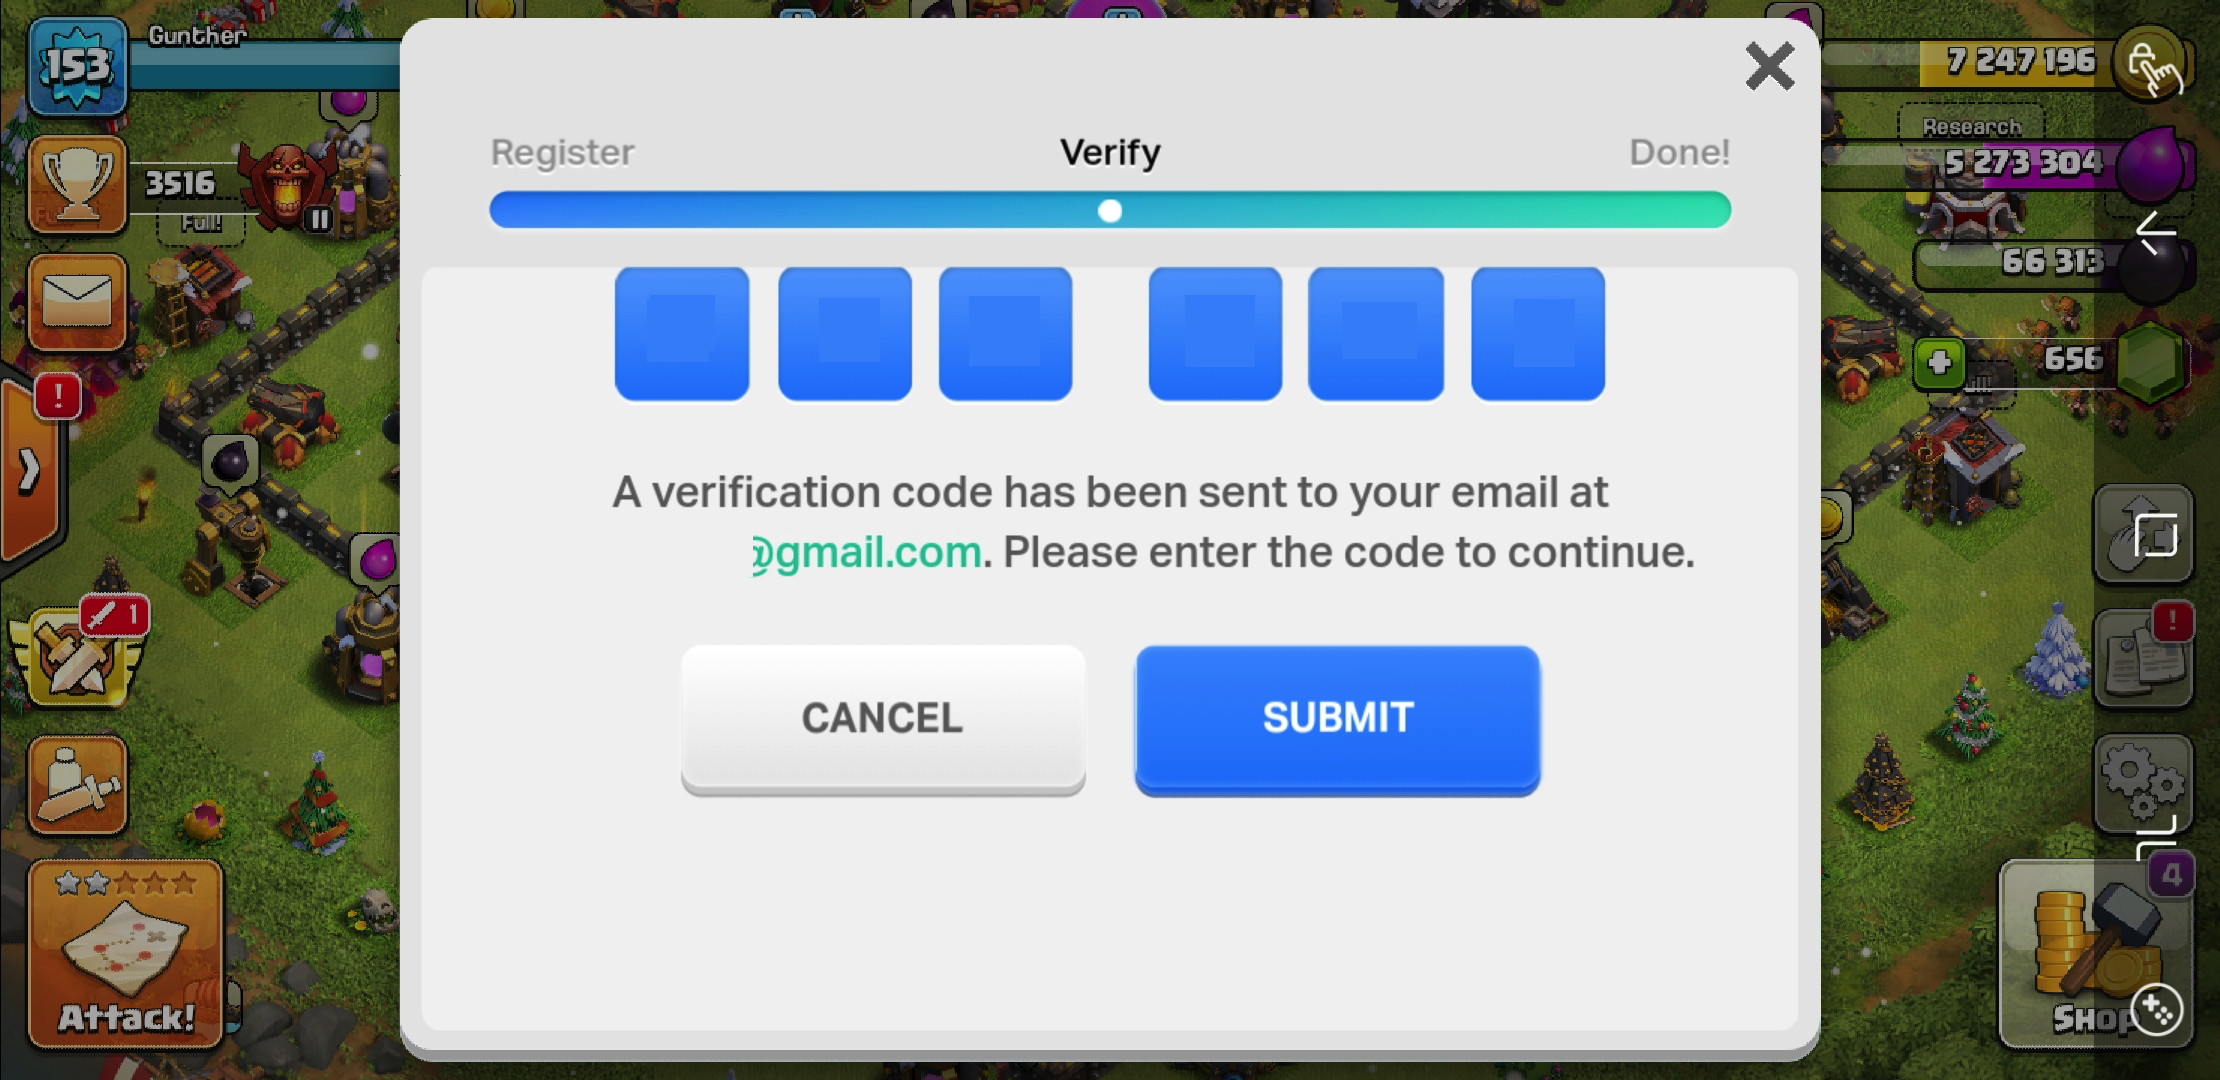Click SUBMIT button to send verification
The image size is (2220, 1080).
tap(1338, 716)
